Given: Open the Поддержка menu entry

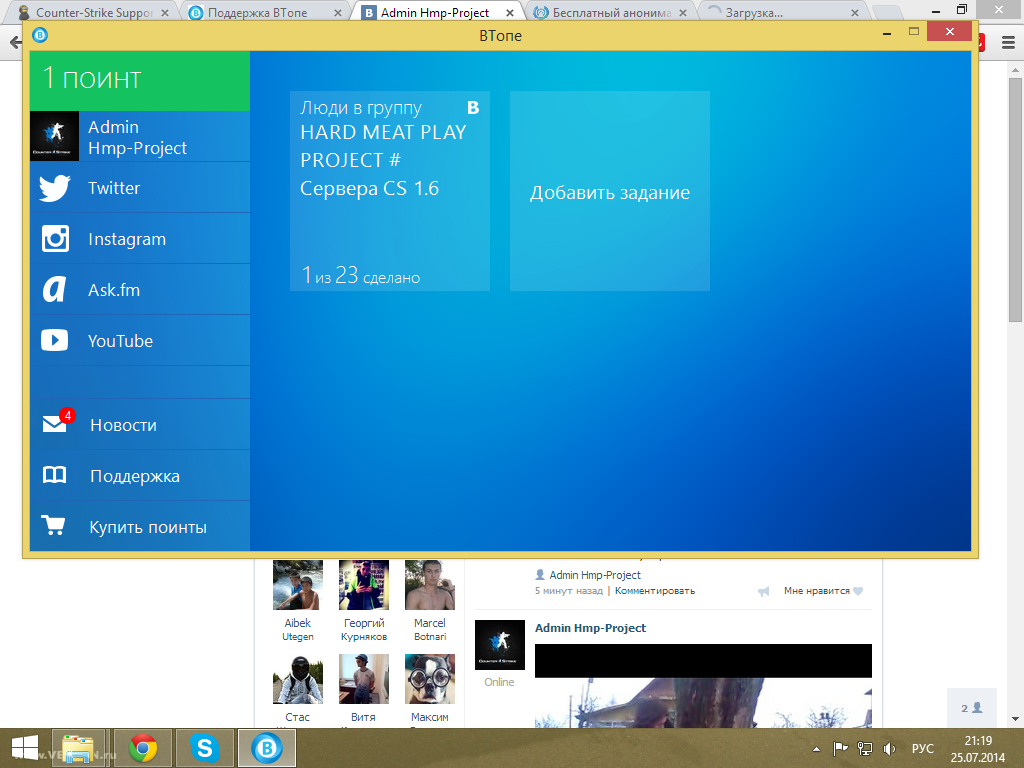Looking at the screenshot, I should [140, 475].
